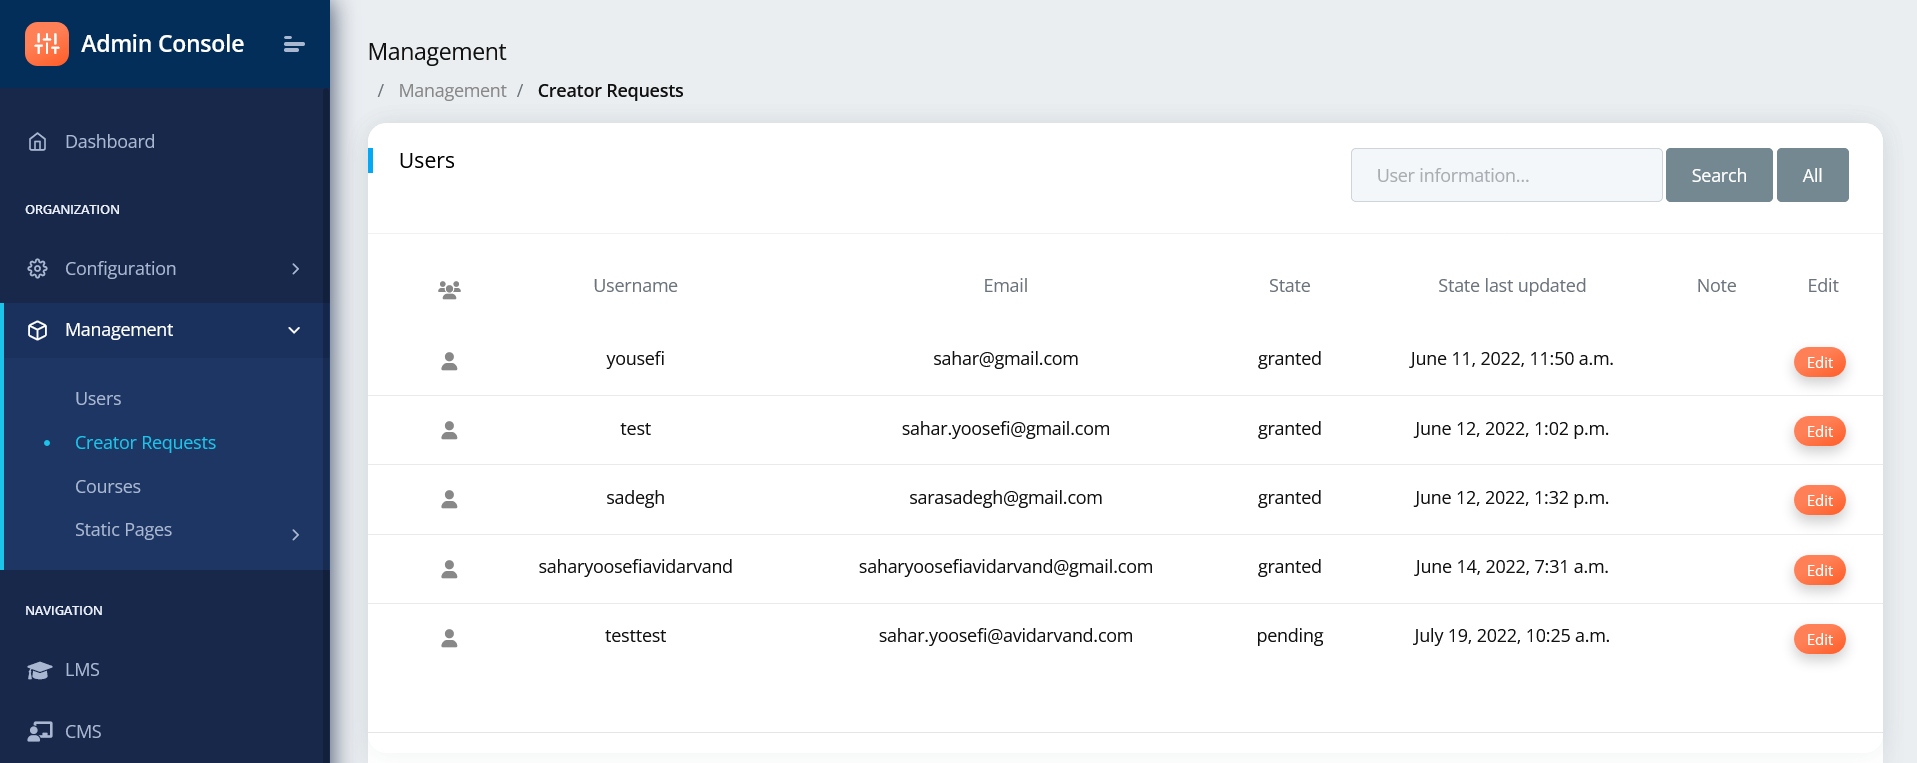Click the State column header
This screenshot has width=1917, height=763.
pyautogui.click(x=1289, y=286)
